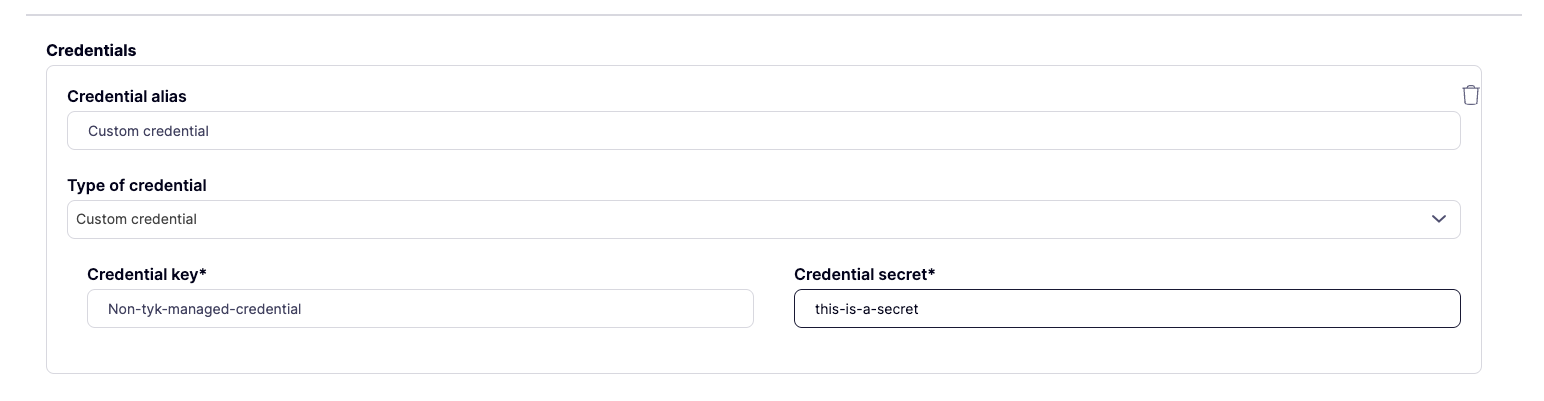Click the "this-is-a-secret" value
The width and height of the screenshot is (1544, 401).
866,309
